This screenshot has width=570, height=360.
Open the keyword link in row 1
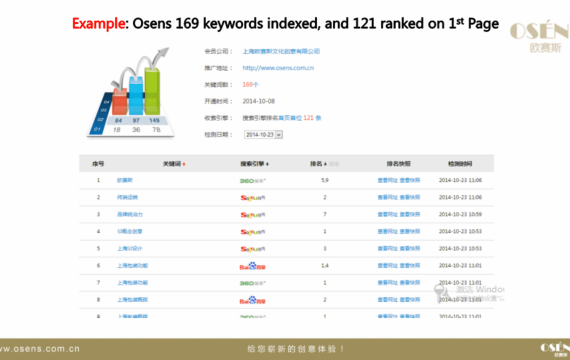pos(125,180)
